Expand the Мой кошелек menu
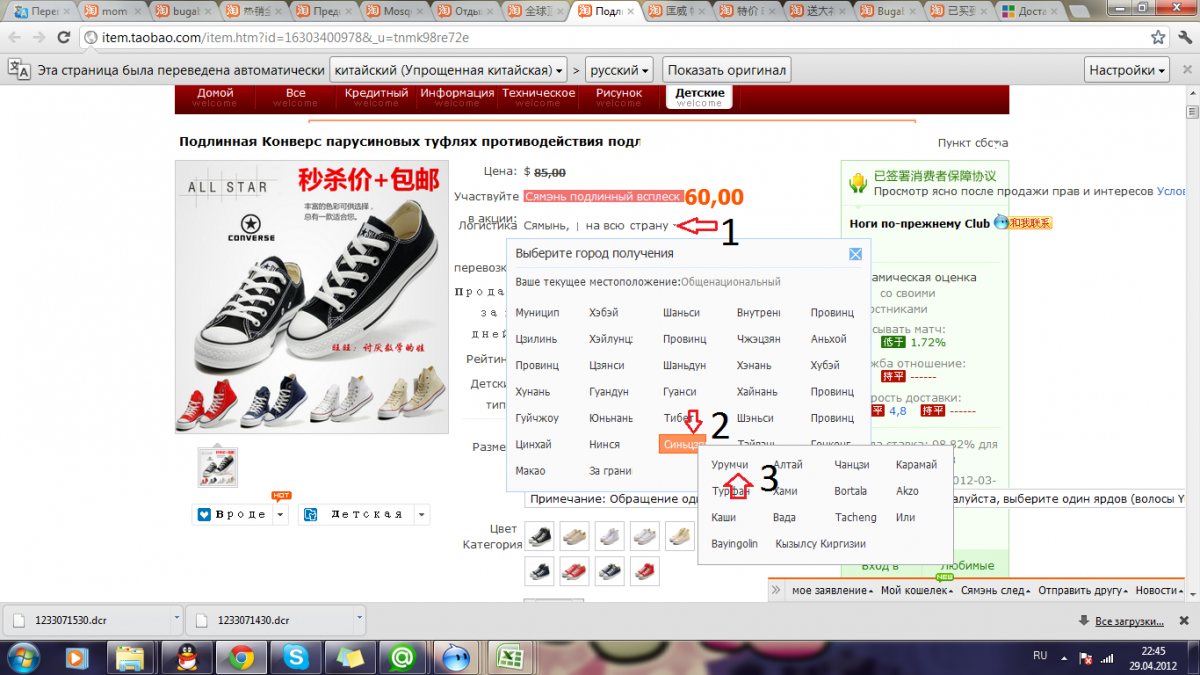 coord(917,590)
